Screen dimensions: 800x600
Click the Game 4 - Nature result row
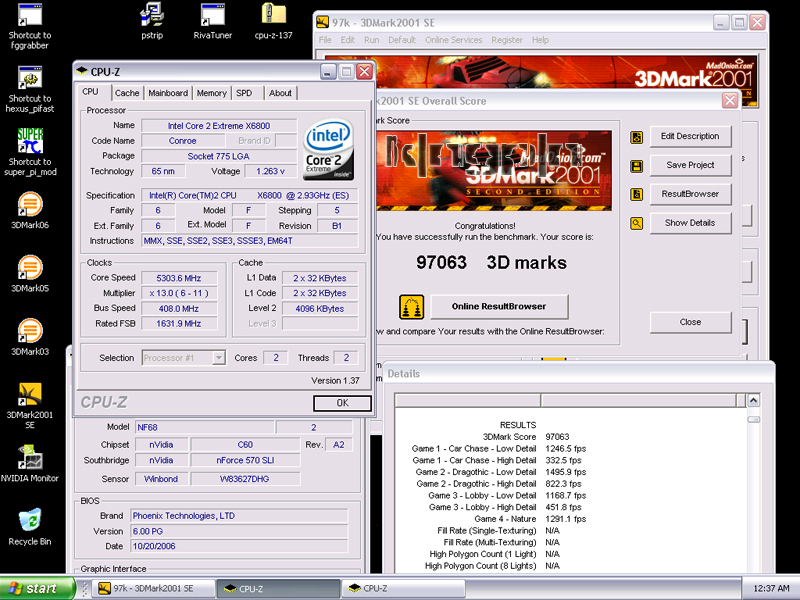click(530, 519)
